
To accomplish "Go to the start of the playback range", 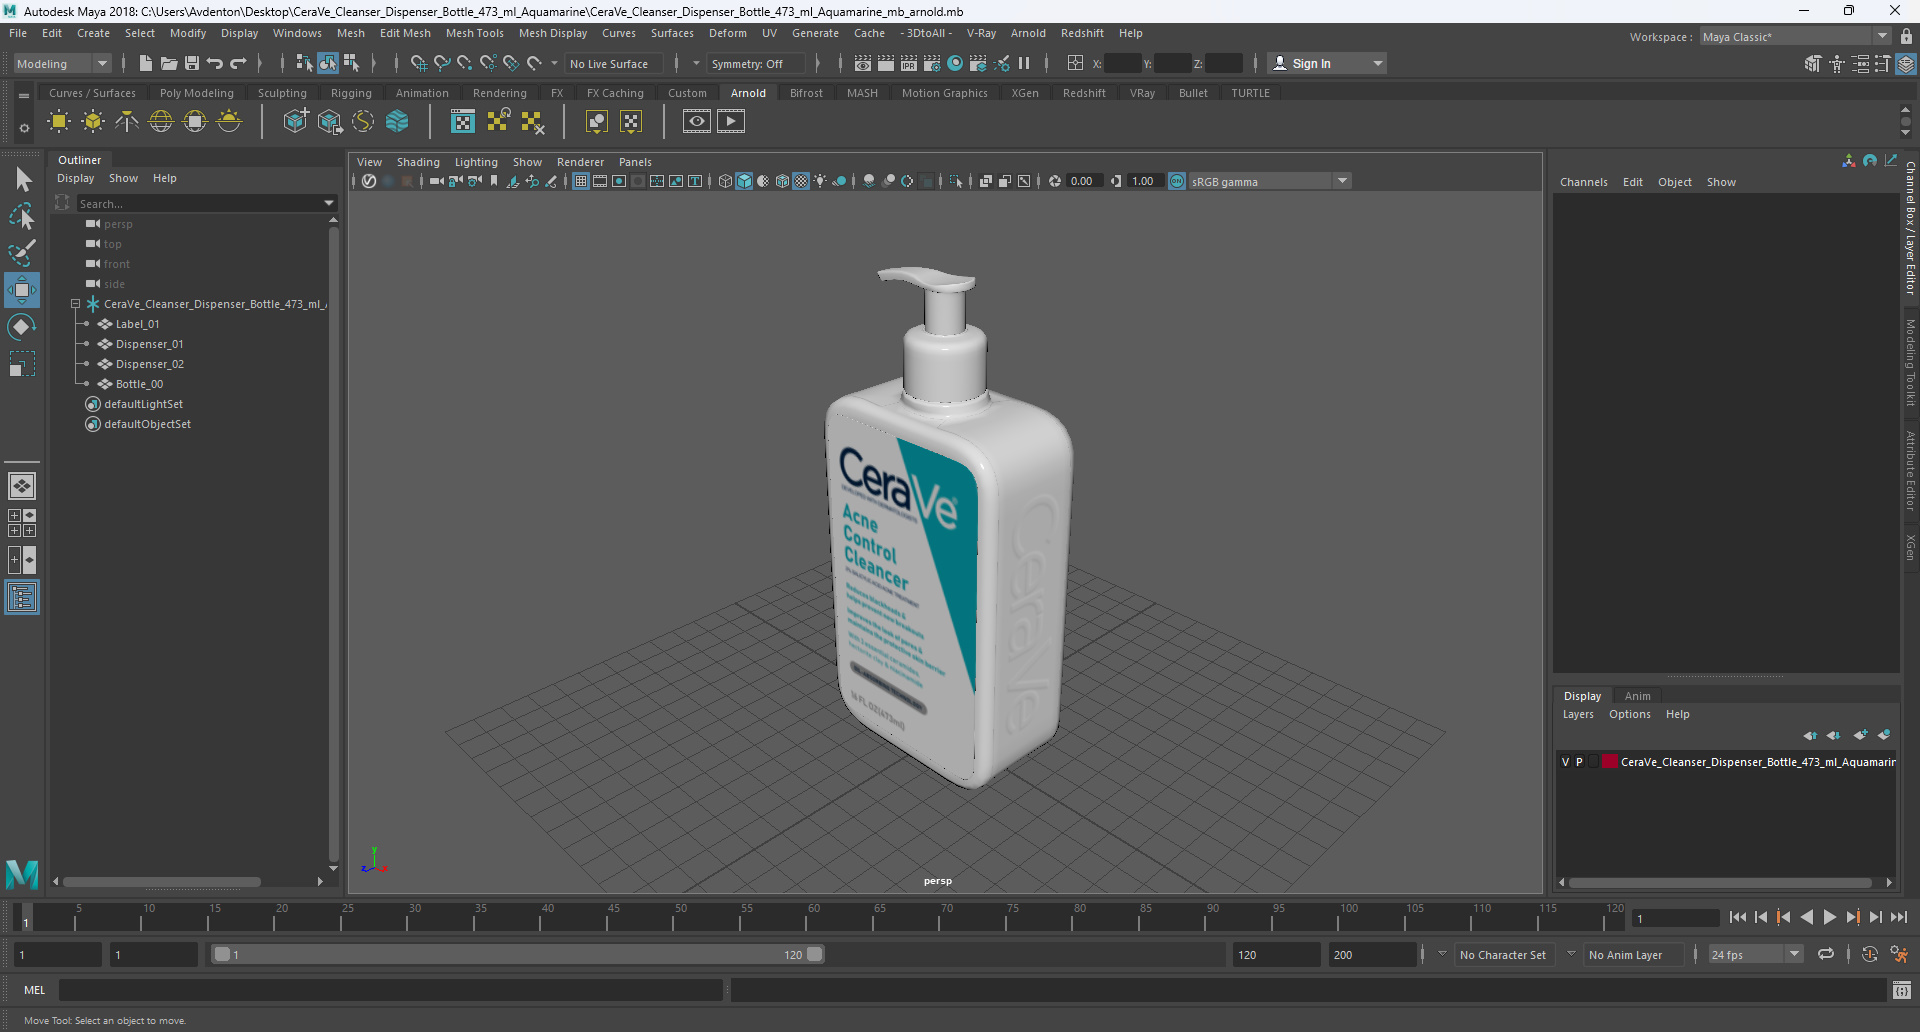I will [x=1737, y=917].
